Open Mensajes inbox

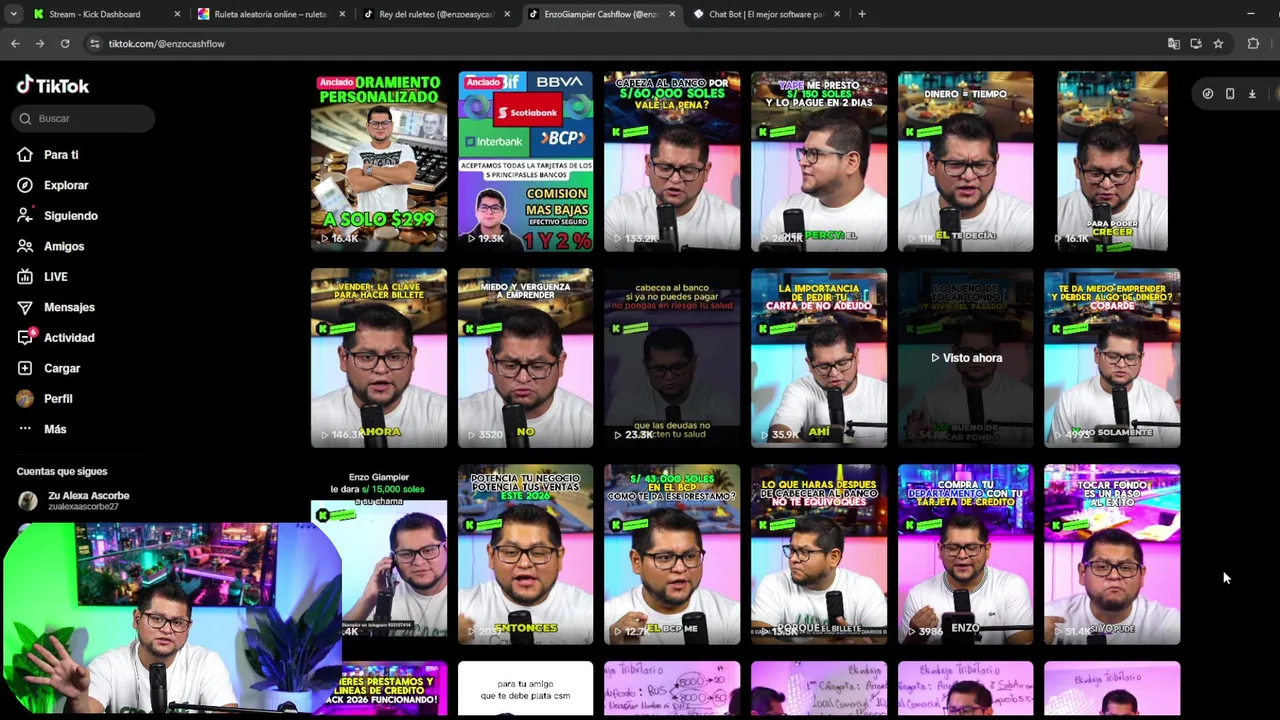coord(69,307)
